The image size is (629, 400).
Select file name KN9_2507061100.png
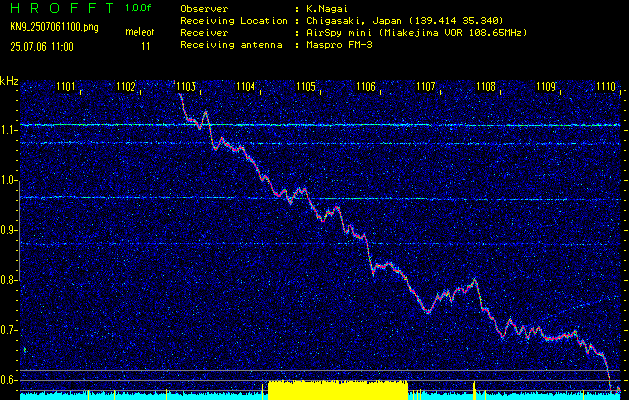54,27
